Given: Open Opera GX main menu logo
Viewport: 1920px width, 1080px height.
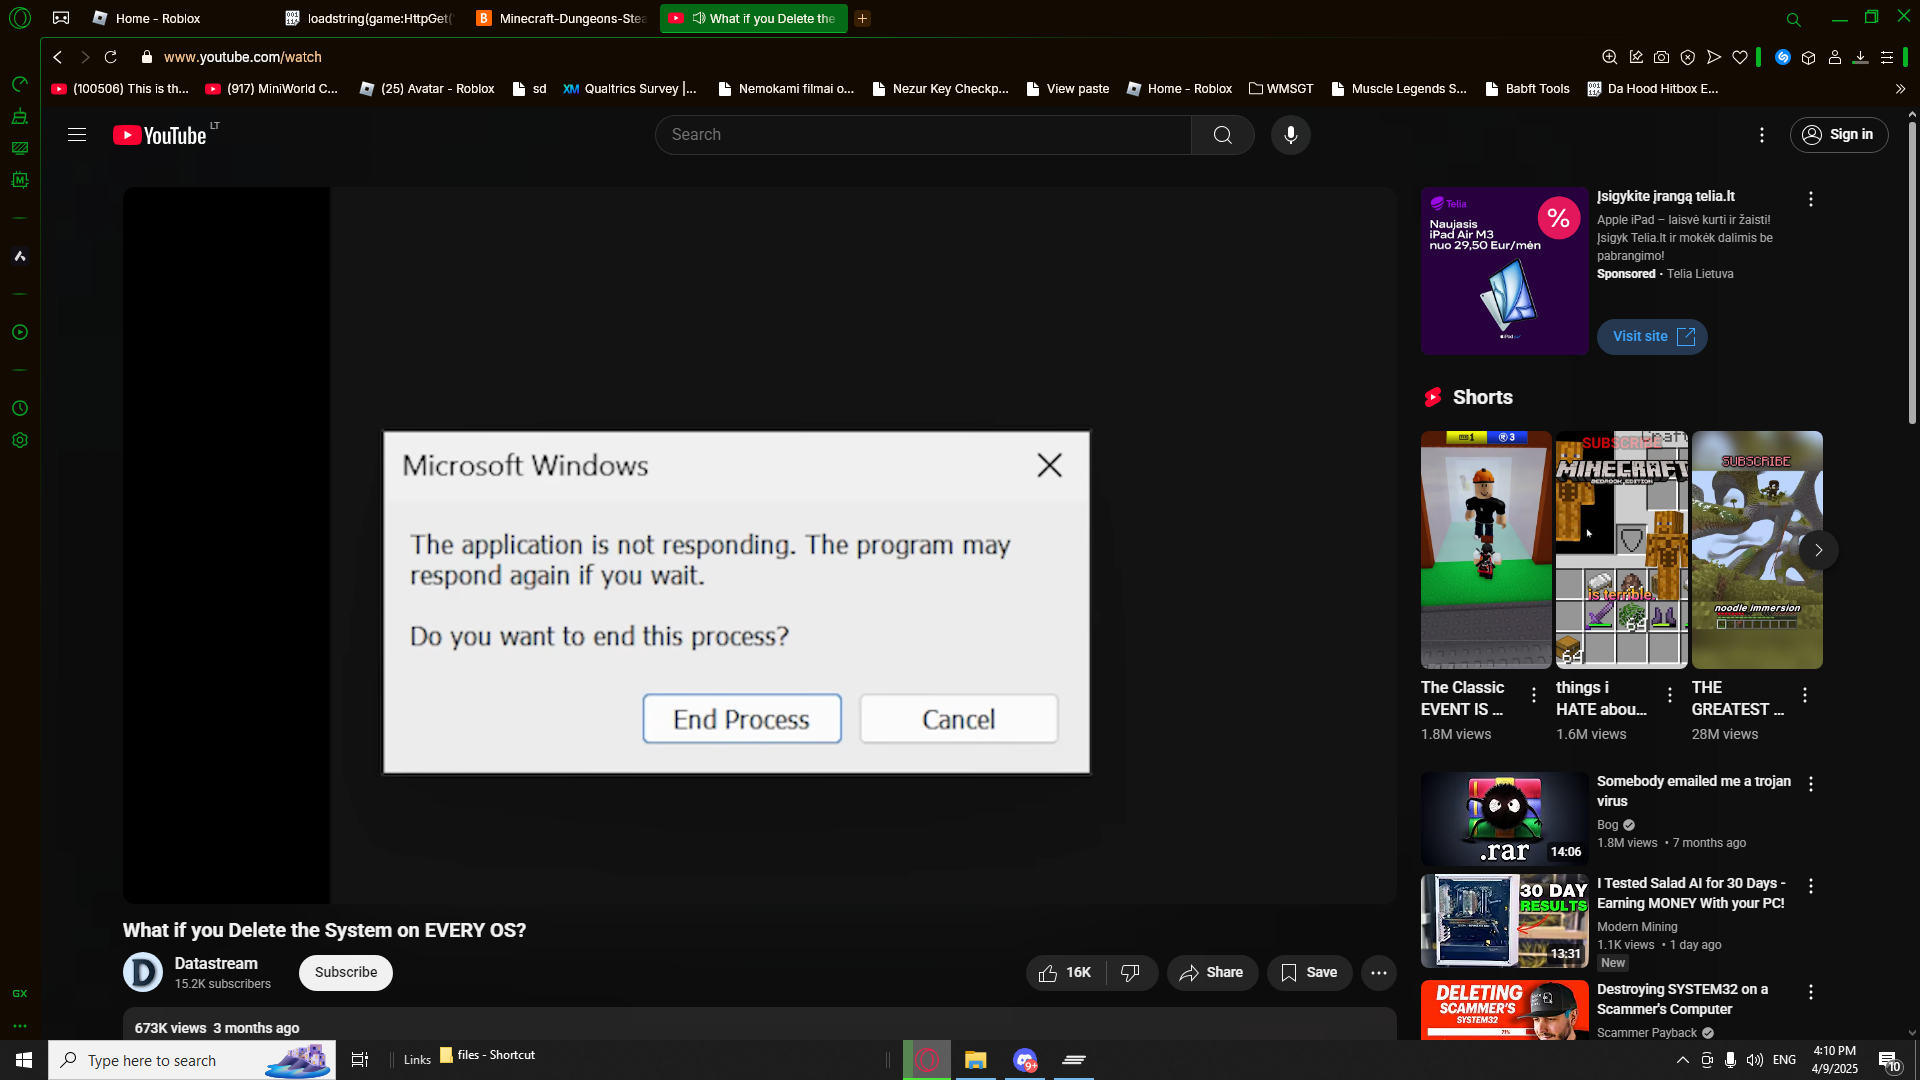Looking at the screenshot, I should pyautogui.click(x=20, y=18).
